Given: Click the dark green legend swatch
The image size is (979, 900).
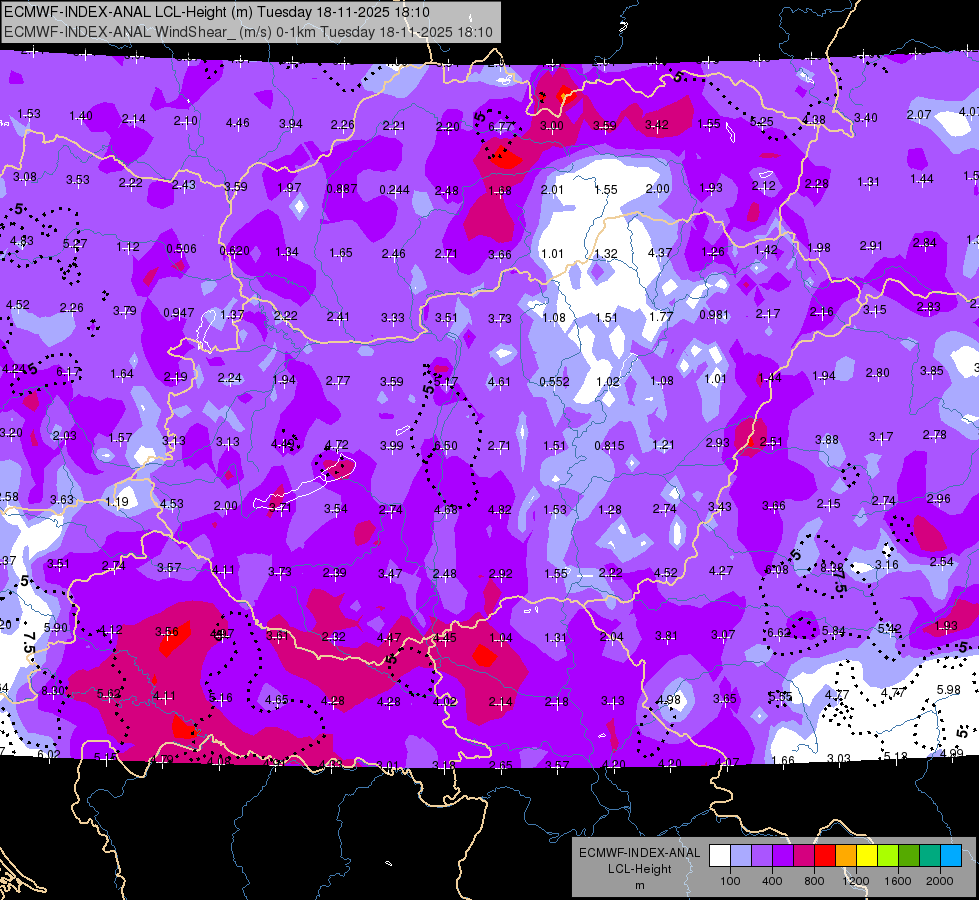Looking at the screenshot, I should click(x=909, y=856).
